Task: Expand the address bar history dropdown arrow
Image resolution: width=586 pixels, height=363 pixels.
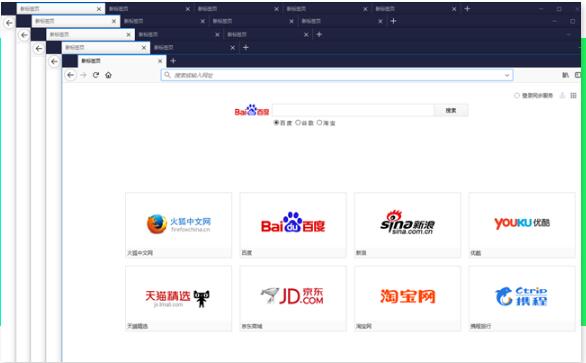Action: click(507, 75)
